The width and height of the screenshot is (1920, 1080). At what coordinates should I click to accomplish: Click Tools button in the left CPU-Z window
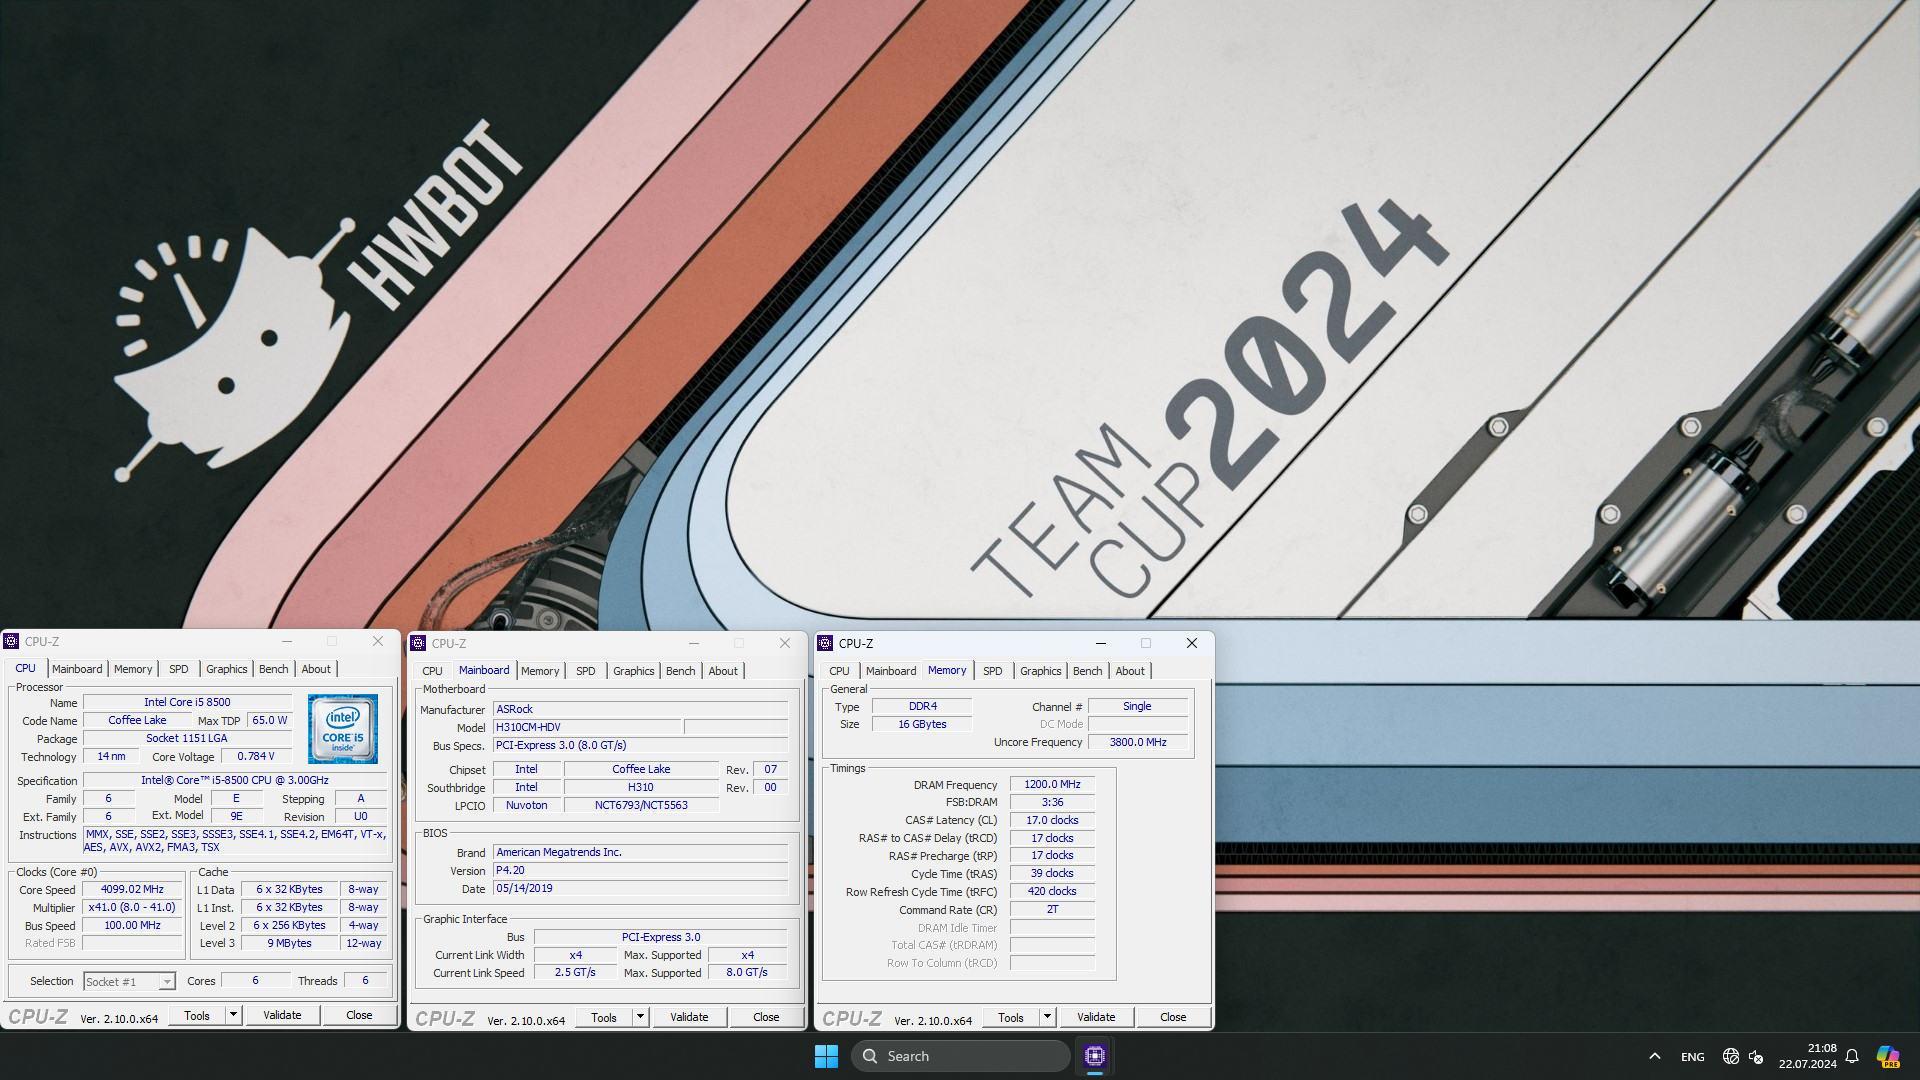point(197,1015)
